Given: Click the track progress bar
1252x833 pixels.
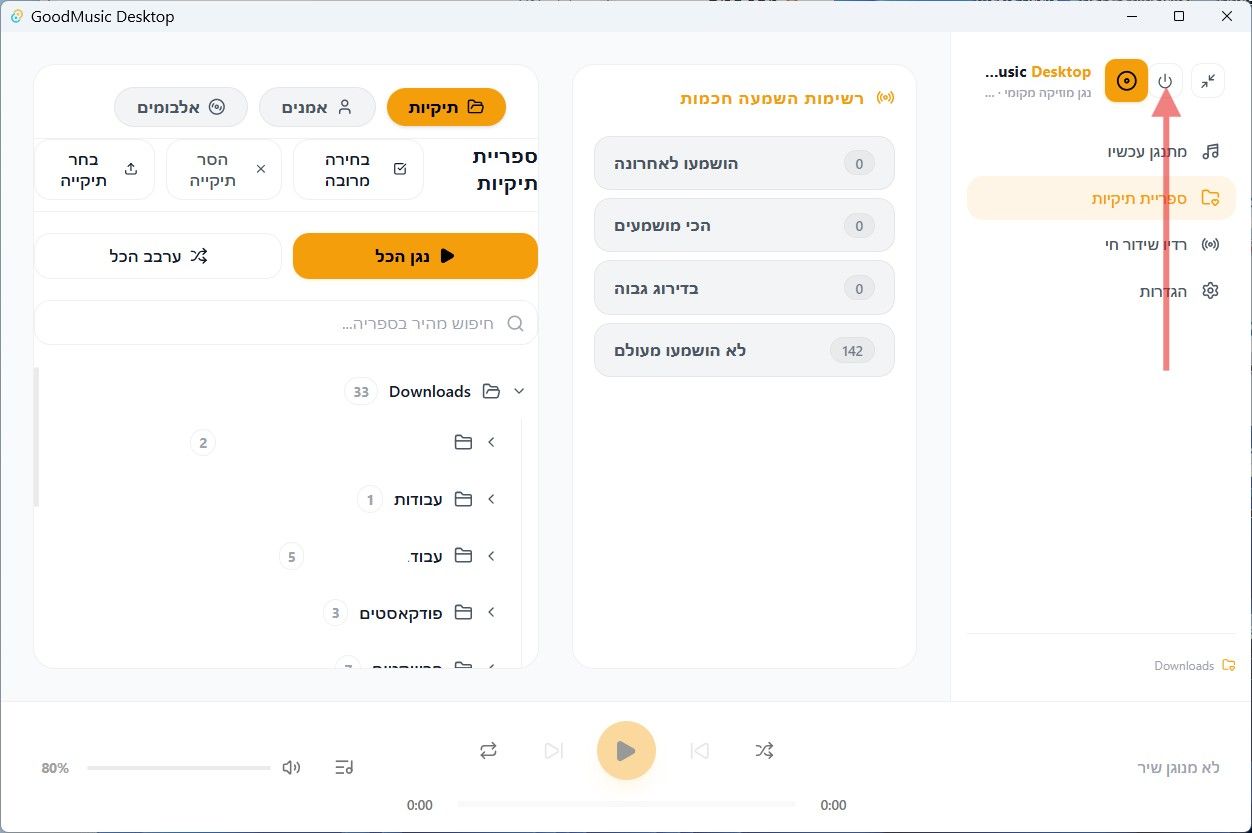Looking at the screenshot, I should 626,804.
